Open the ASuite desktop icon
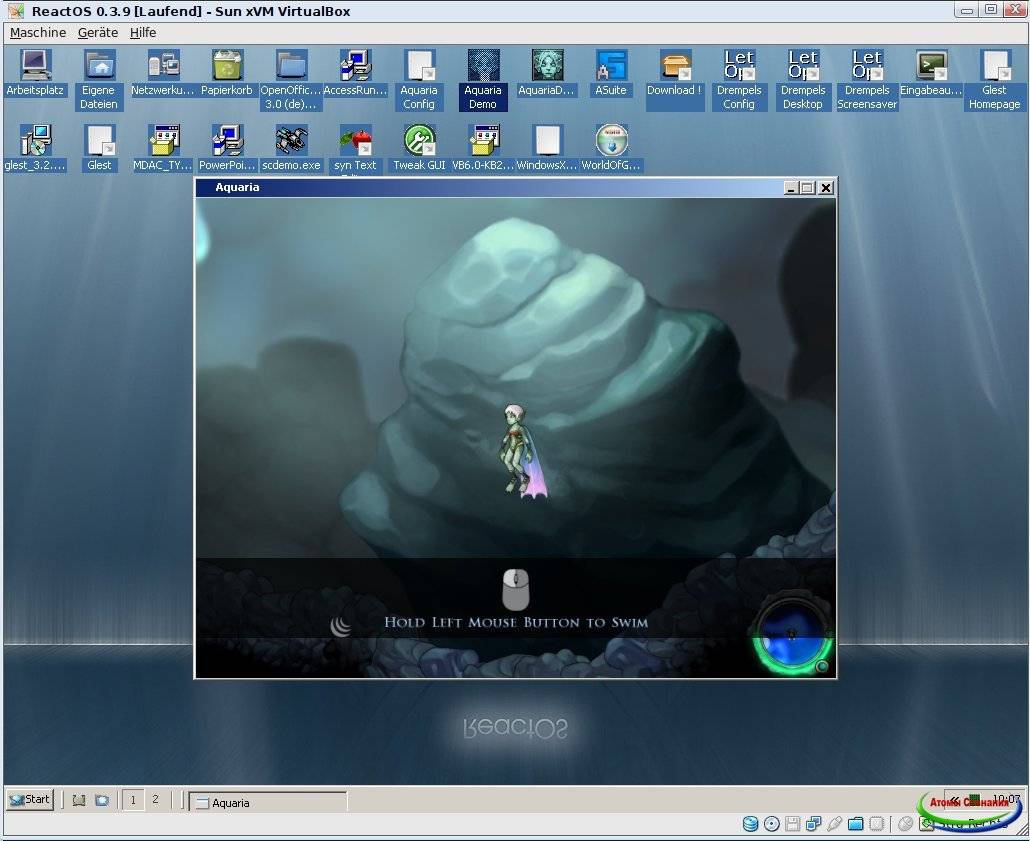 tap(610, 67)
